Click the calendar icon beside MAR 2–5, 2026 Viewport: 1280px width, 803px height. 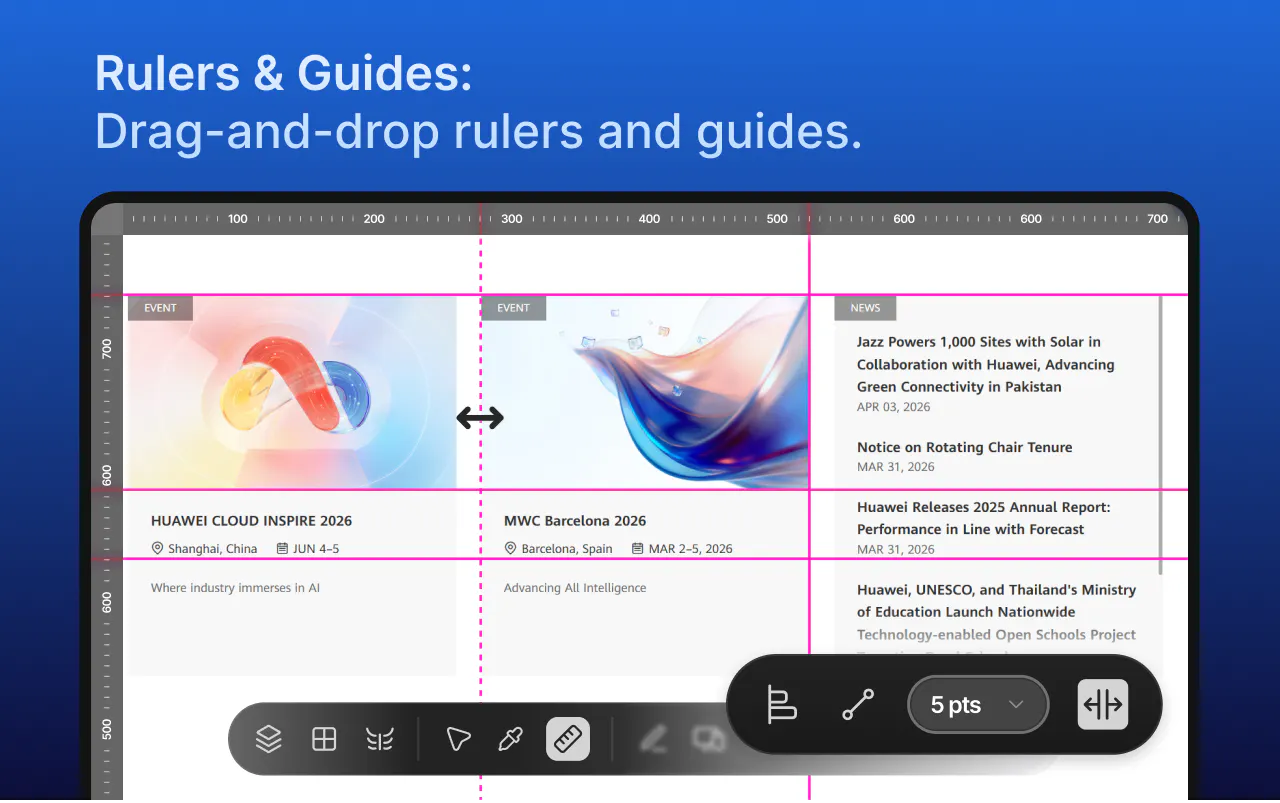638,548
